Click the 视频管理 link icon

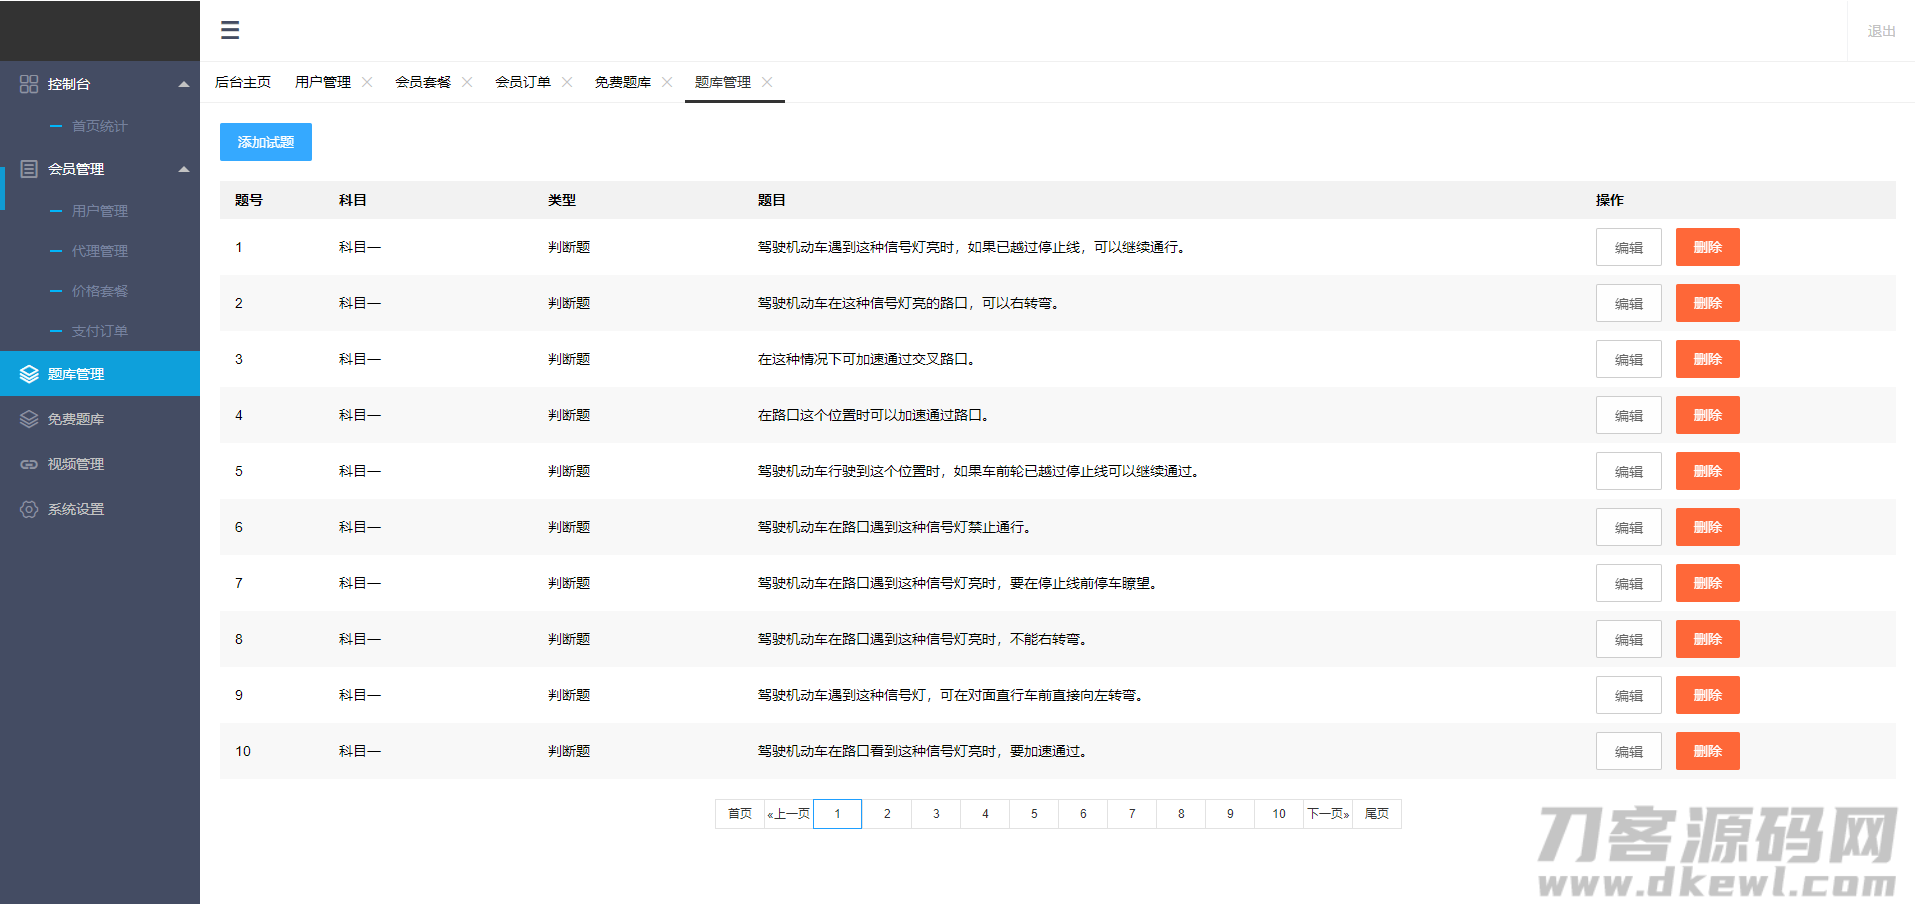29,464
